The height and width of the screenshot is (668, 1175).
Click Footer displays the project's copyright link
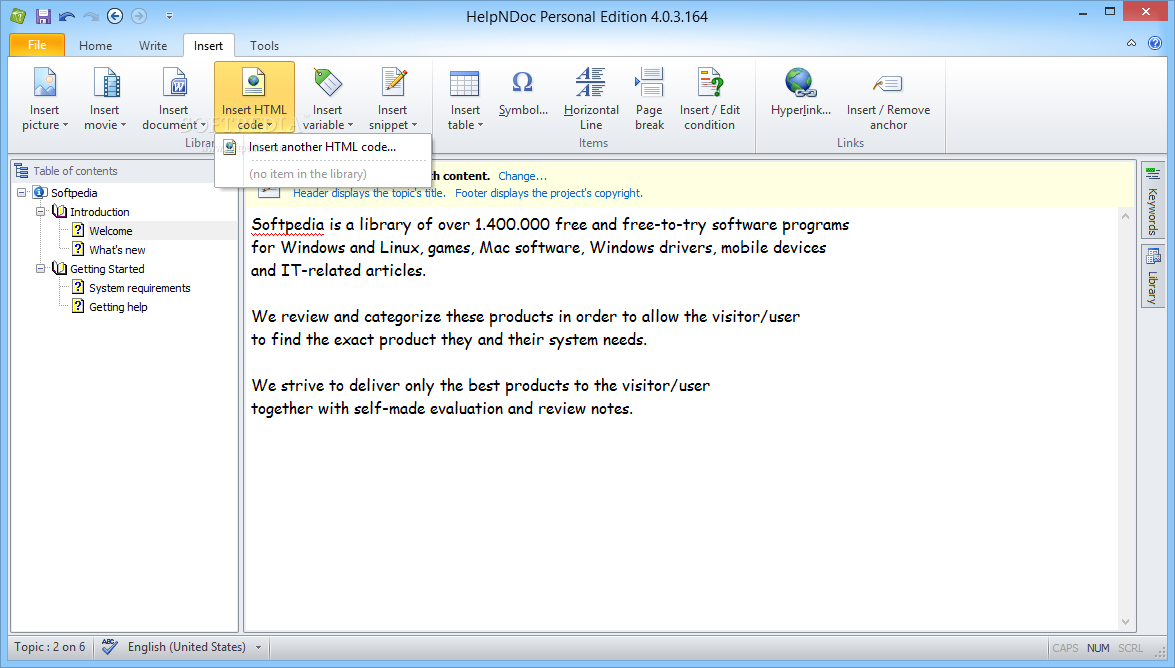(549, 193)
